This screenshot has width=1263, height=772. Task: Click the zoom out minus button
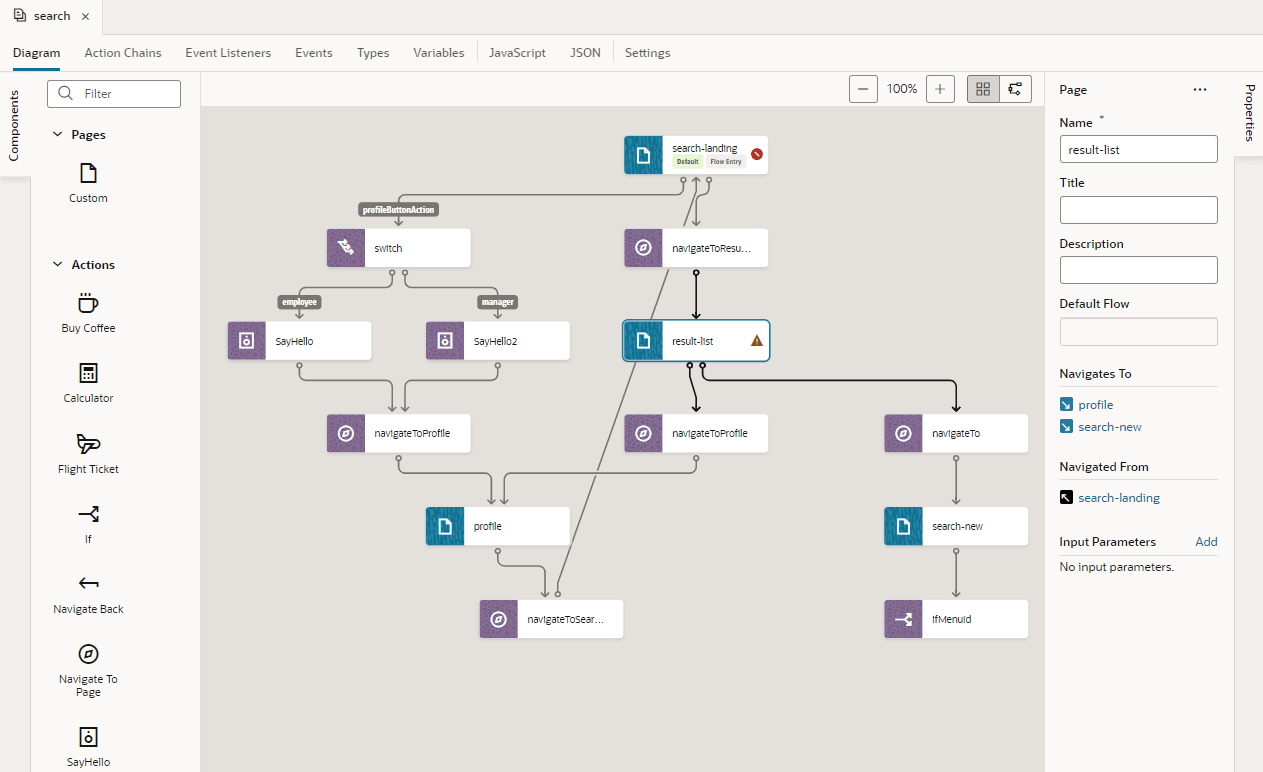click(x=862, y=88)
